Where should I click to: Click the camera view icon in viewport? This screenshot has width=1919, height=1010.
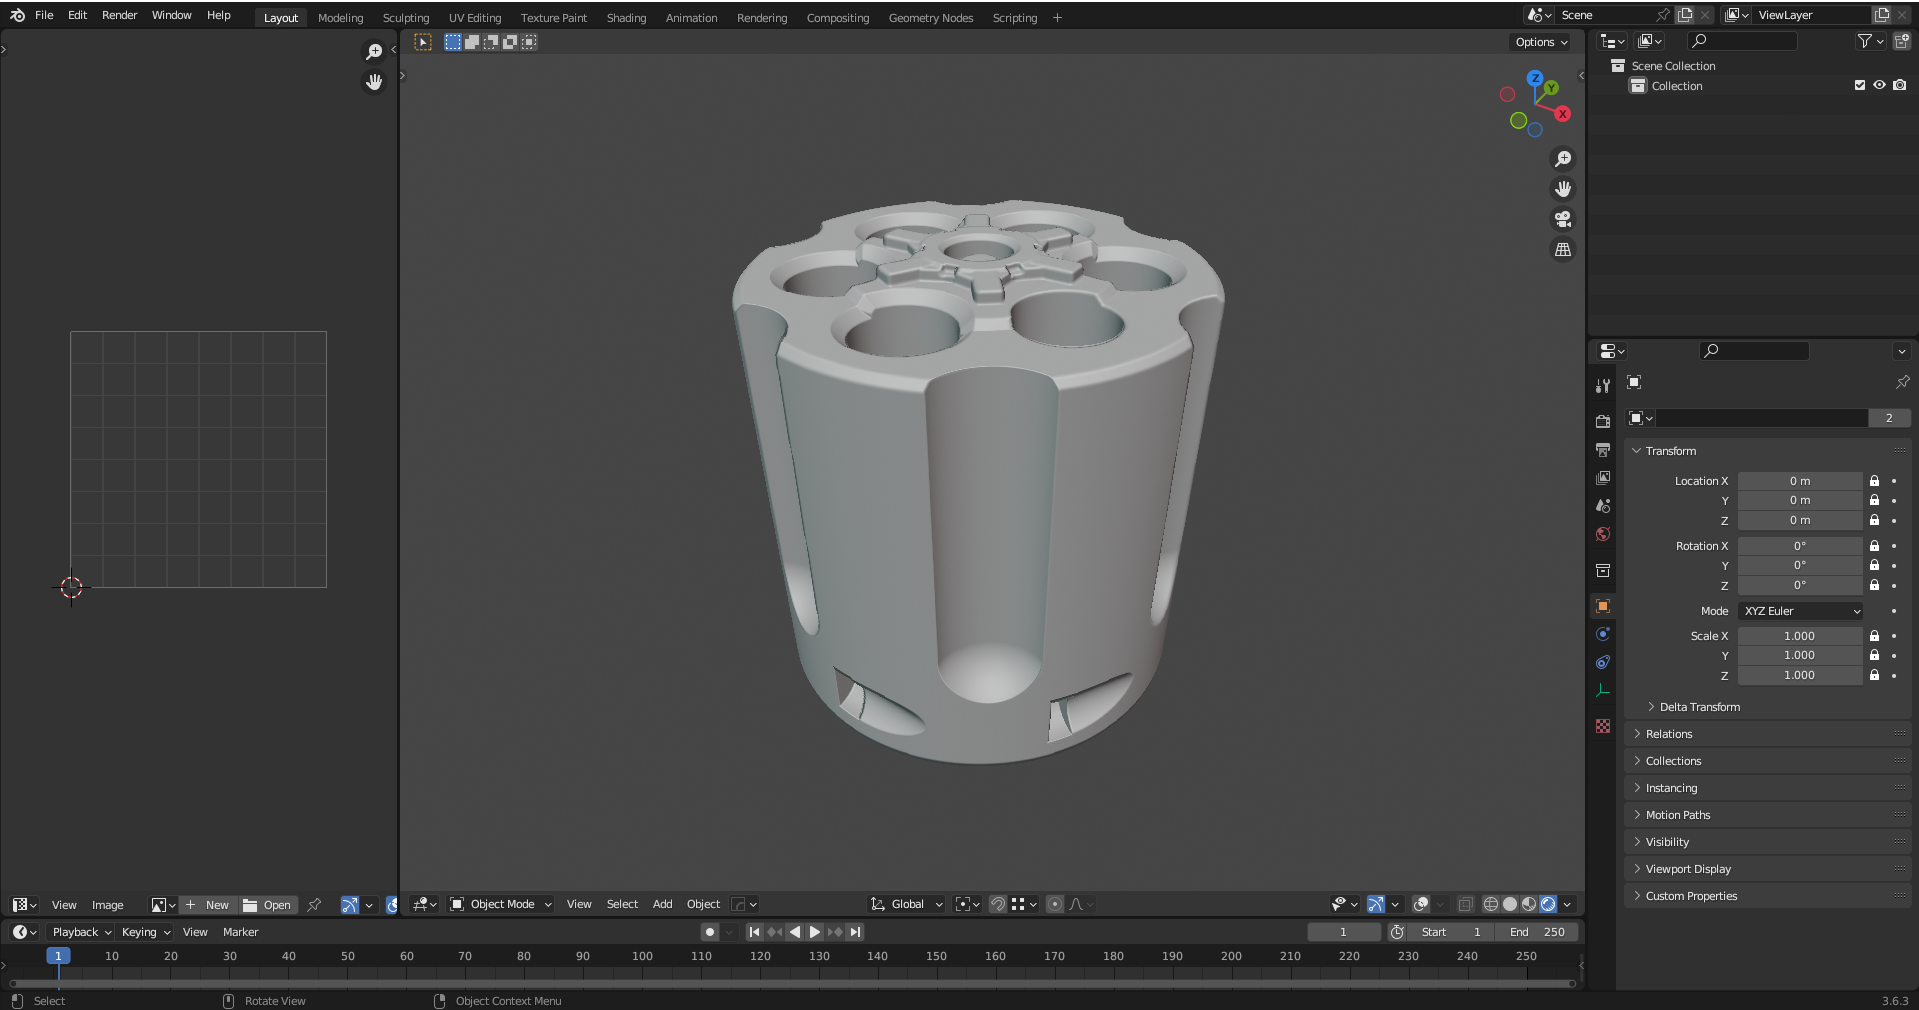click(x=1562, y=219)
